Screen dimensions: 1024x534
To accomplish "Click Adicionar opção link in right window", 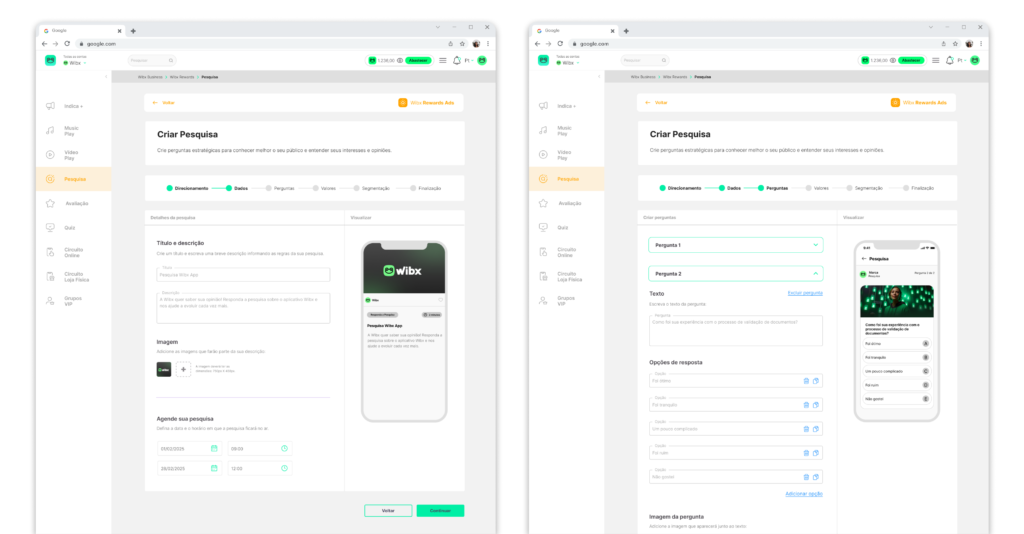I will coord(804,494).
